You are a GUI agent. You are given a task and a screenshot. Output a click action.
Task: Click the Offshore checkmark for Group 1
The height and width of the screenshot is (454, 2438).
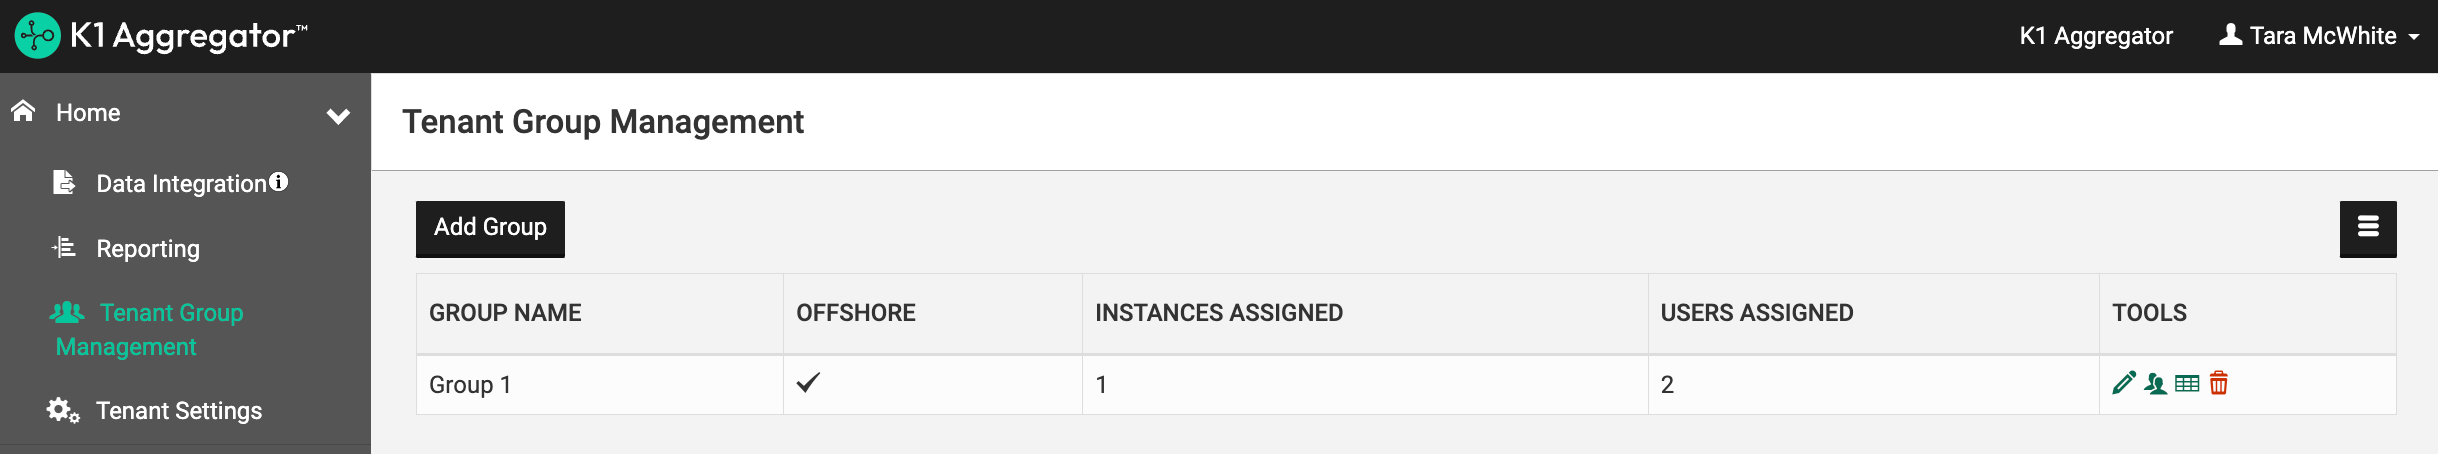(x=808, y=382)
